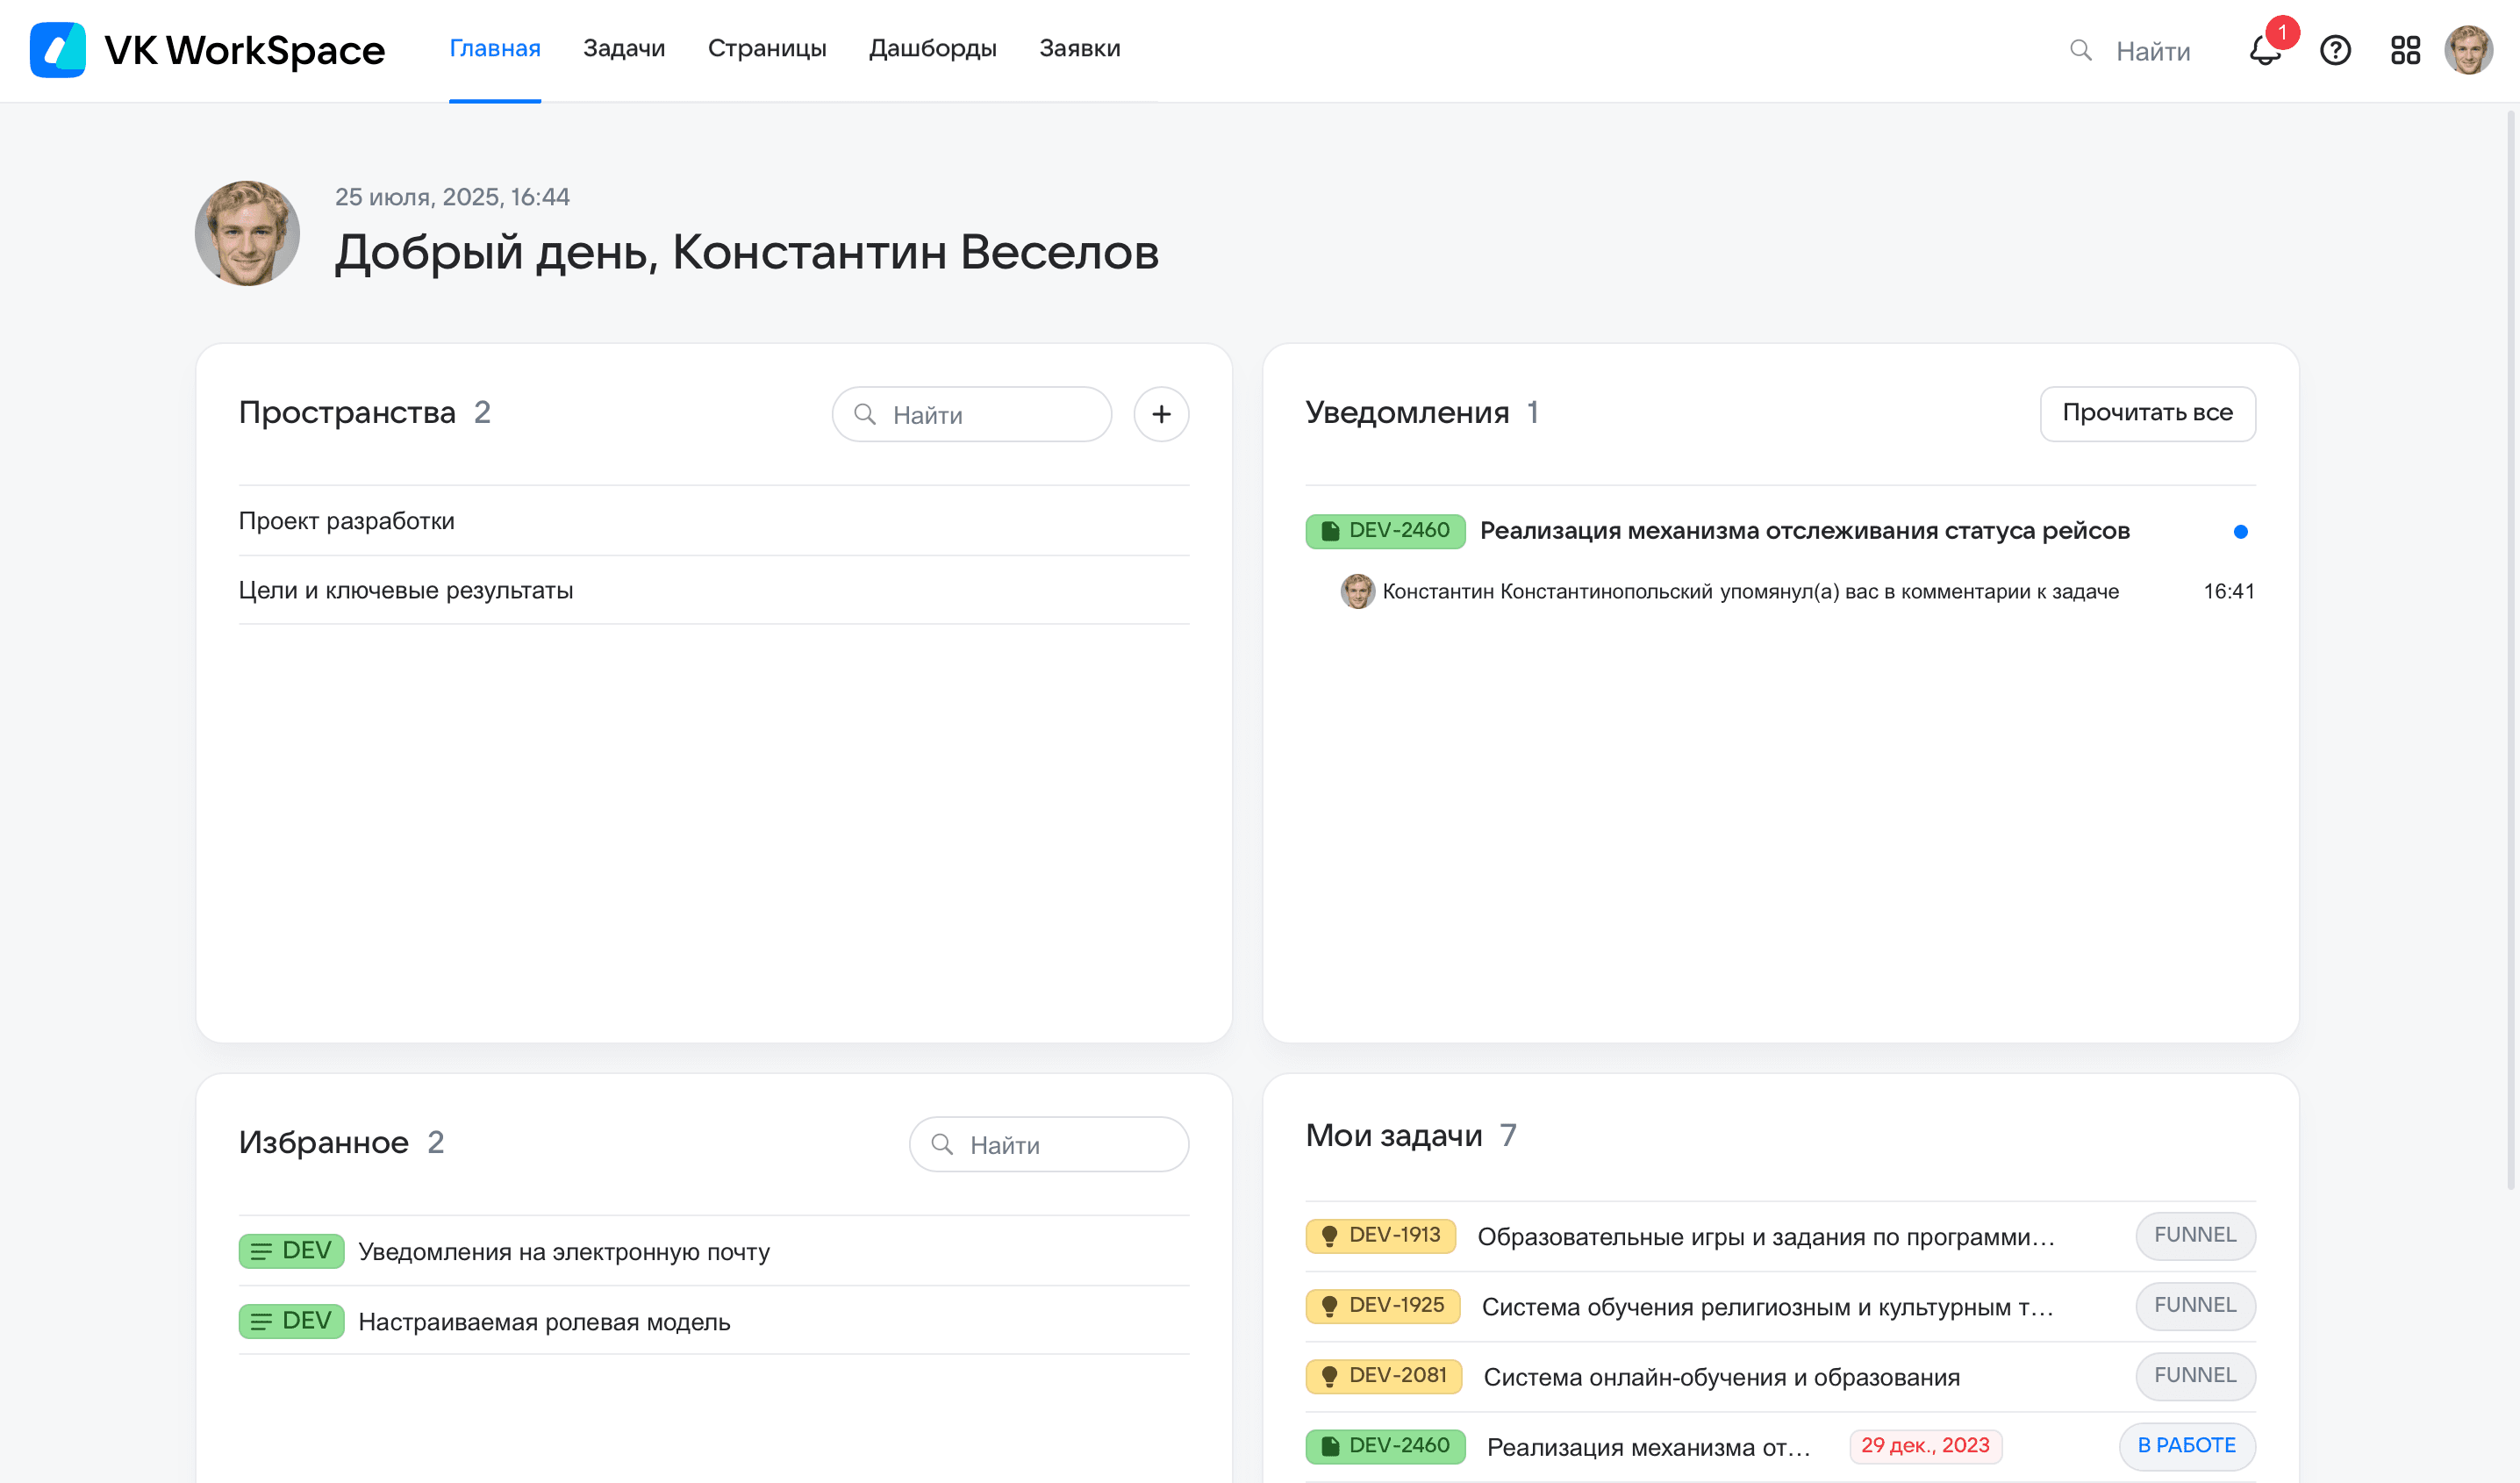Open the help question mark icon
This screenshot has width=2520, height=1483.
(2335, 50)
